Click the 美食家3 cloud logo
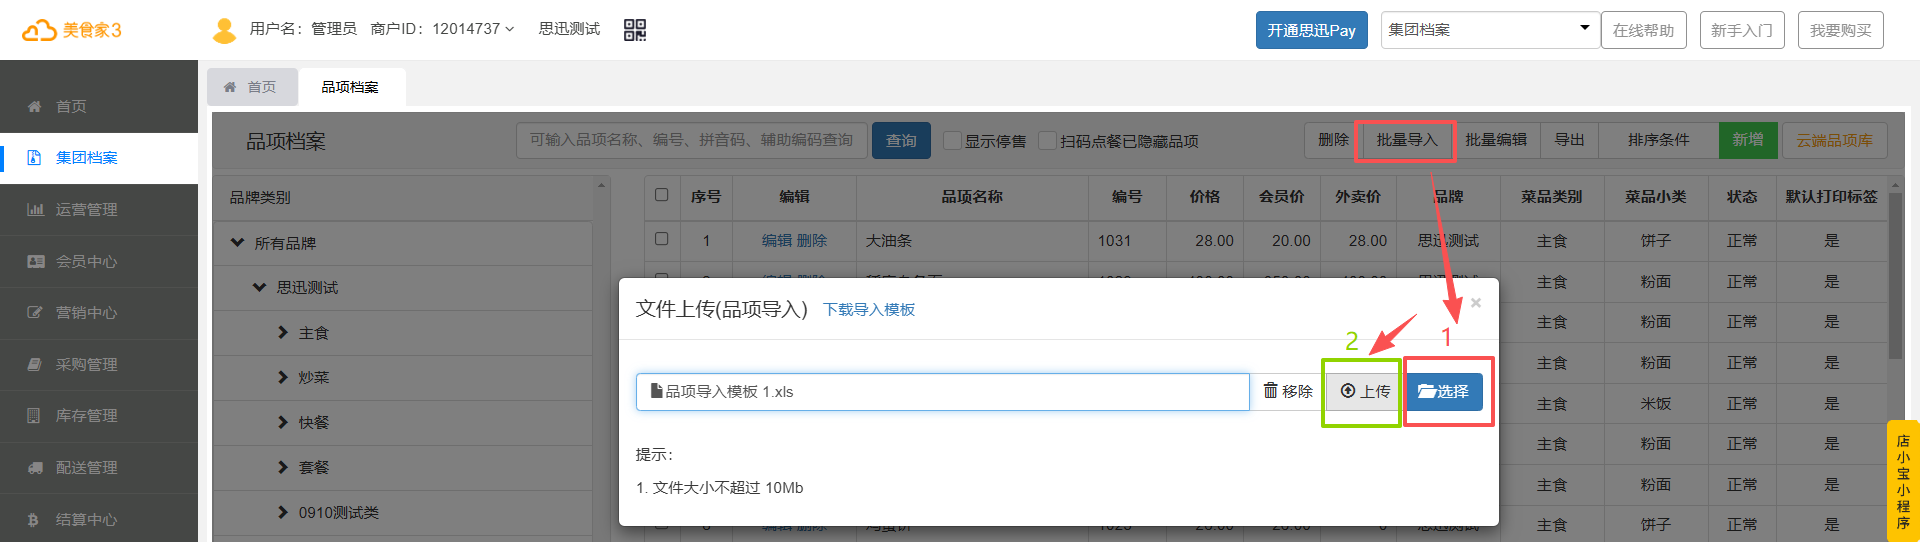 point(71,30)
